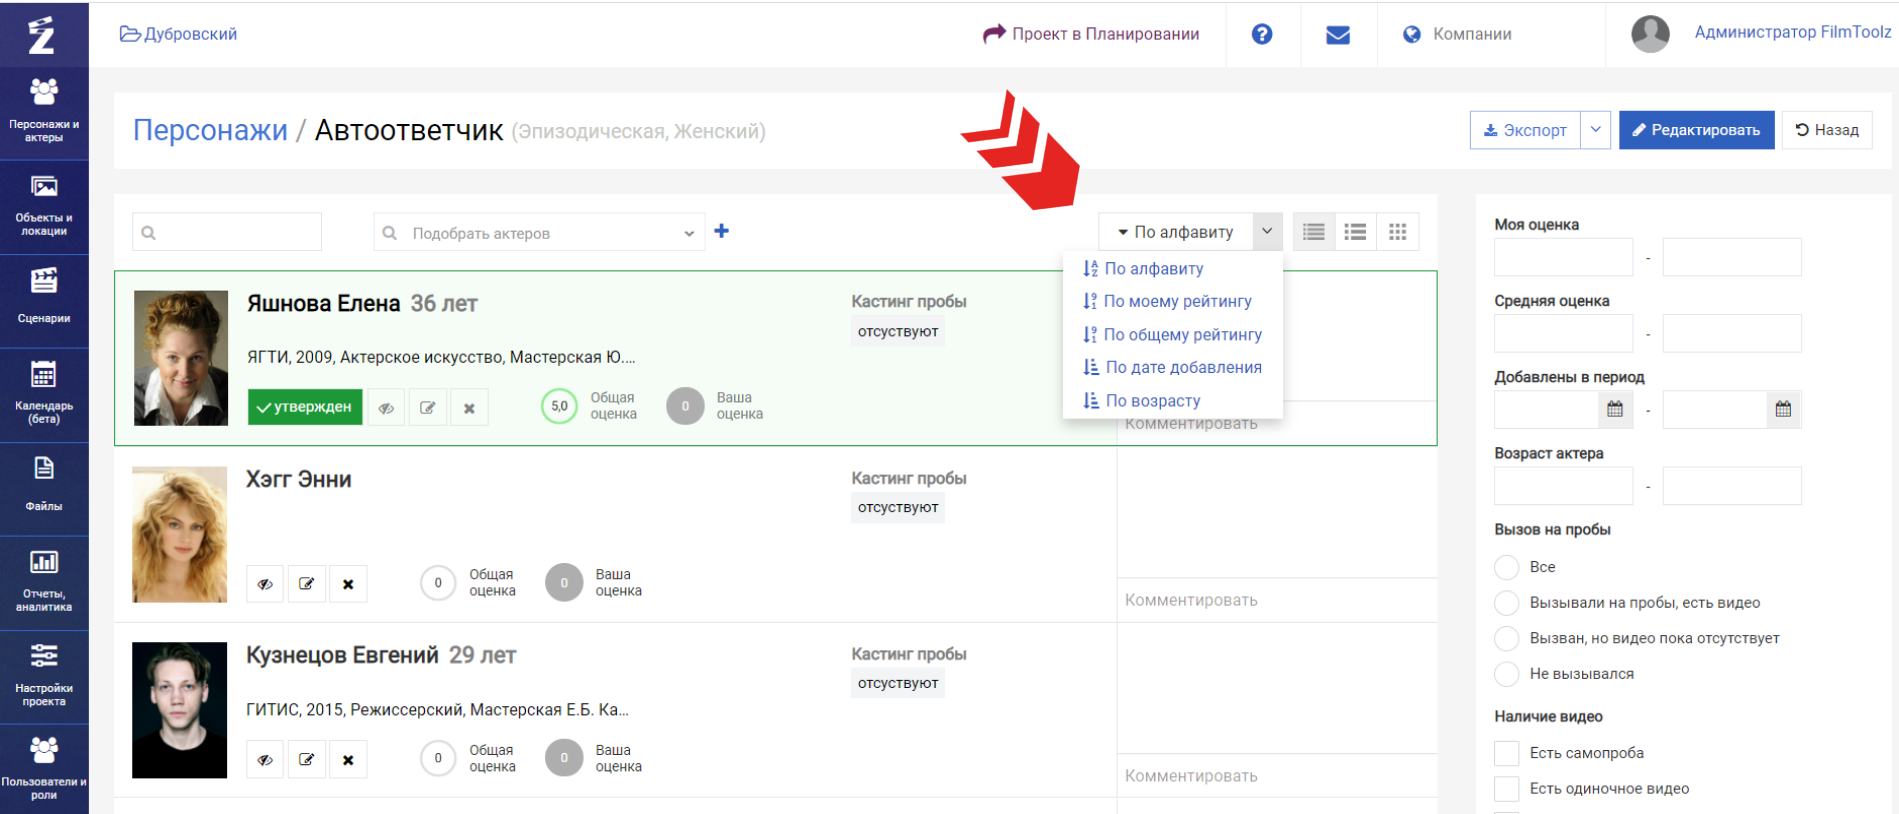Remove Кузнецов Евгений with cross icon
1899x814 pixels.
[348, 760]
